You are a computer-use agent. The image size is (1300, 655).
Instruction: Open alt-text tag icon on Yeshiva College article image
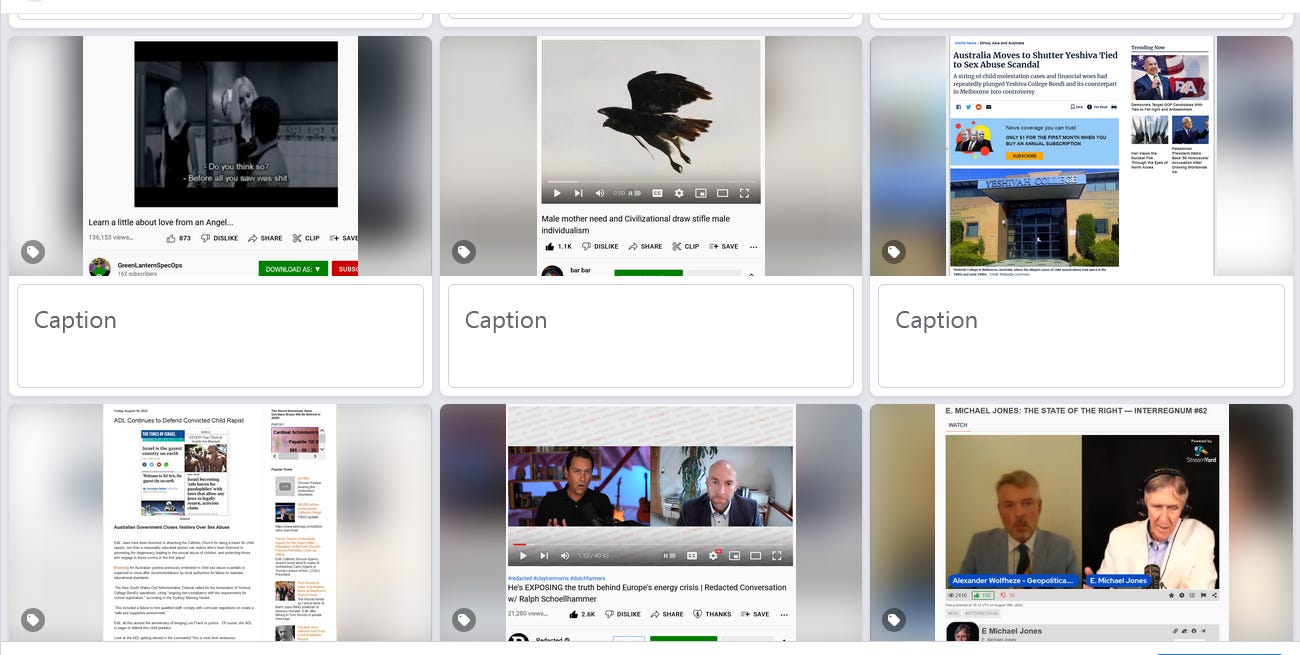click(x=894, y=252)
